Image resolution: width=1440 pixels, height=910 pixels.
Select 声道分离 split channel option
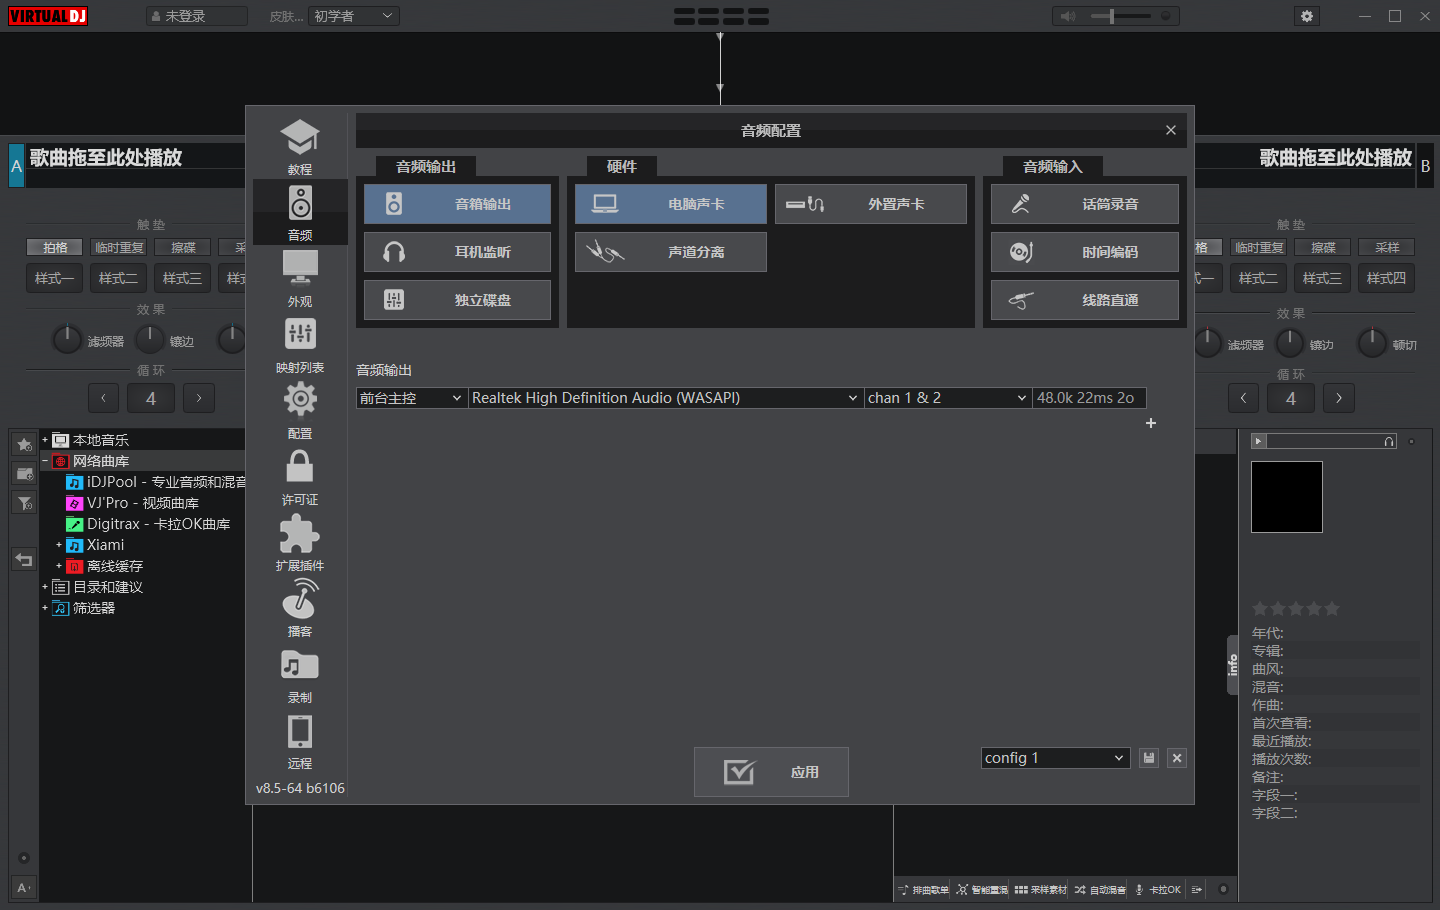pos(671,252)
